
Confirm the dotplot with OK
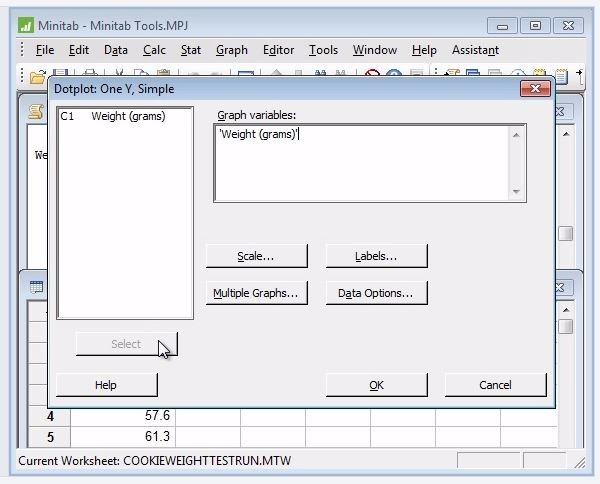click(376, 385)
